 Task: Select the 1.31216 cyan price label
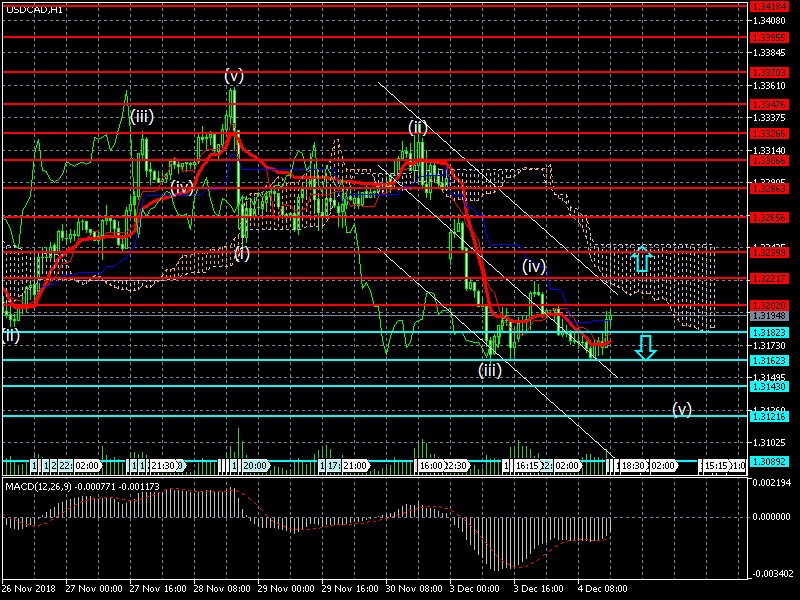tap(769, 417)
